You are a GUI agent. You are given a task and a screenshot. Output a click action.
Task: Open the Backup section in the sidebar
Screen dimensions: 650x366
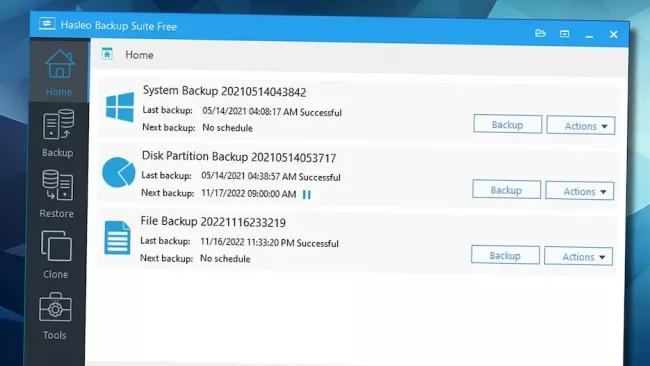(x=58, y=133)
